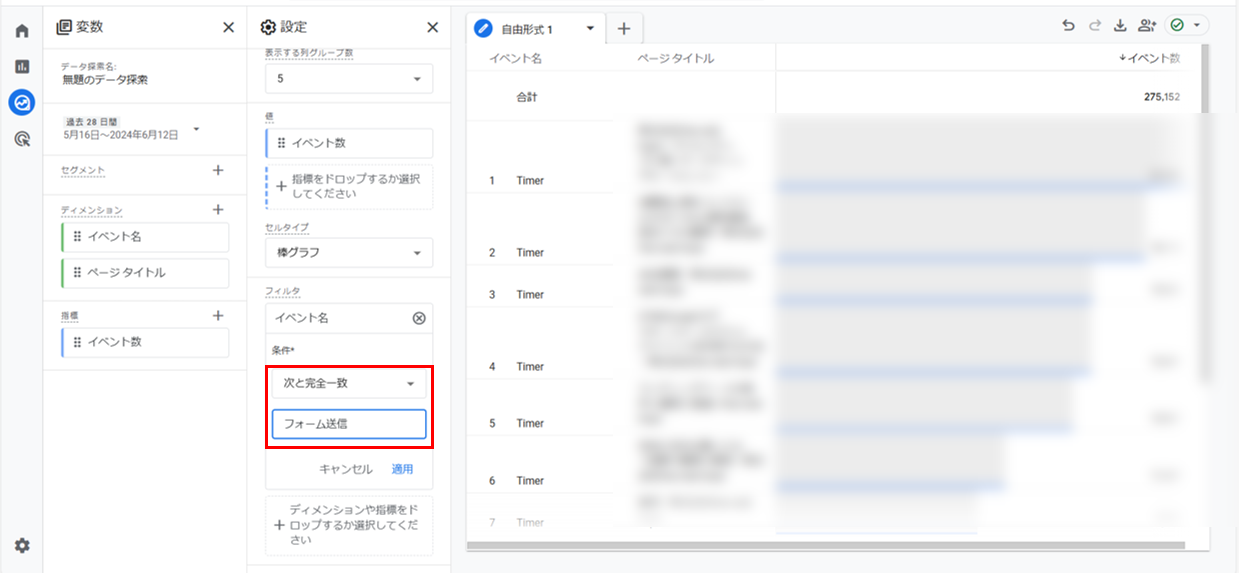This screenshot has height=573, width=1240.
Task: Click total value 275,152
Action: [1162, 98]
